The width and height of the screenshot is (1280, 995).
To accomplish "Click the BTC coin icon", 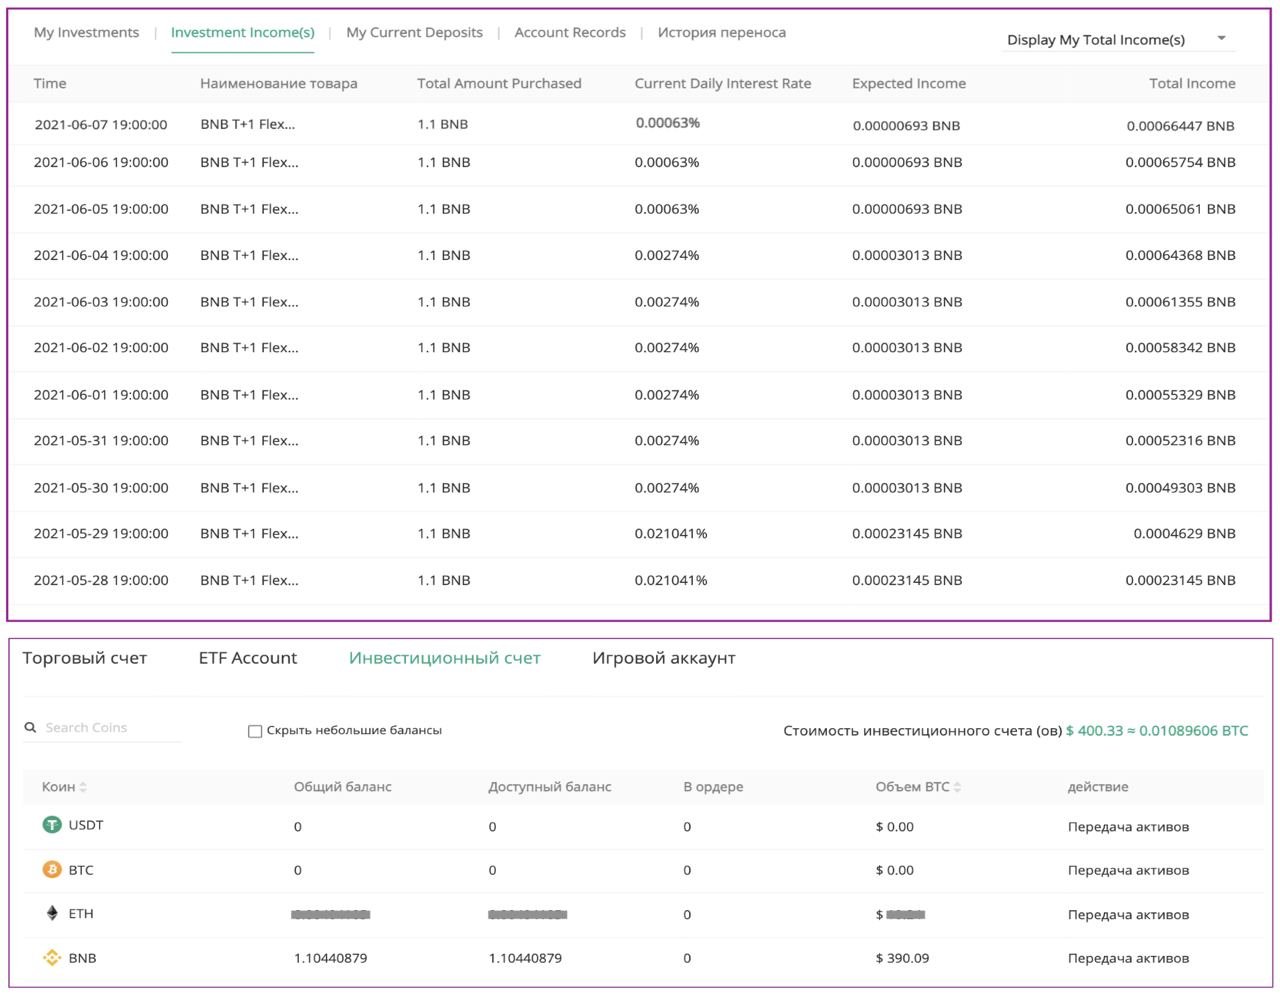I will point(52,870).
